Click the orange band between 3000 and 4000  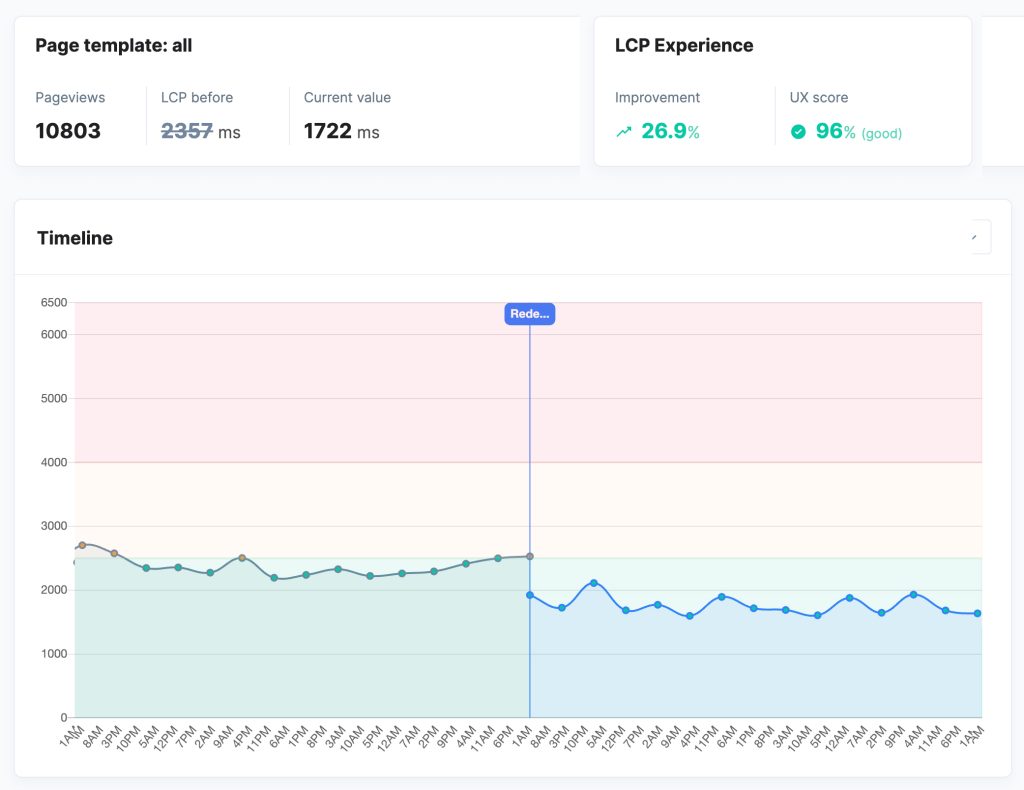(x=300, y=493)
